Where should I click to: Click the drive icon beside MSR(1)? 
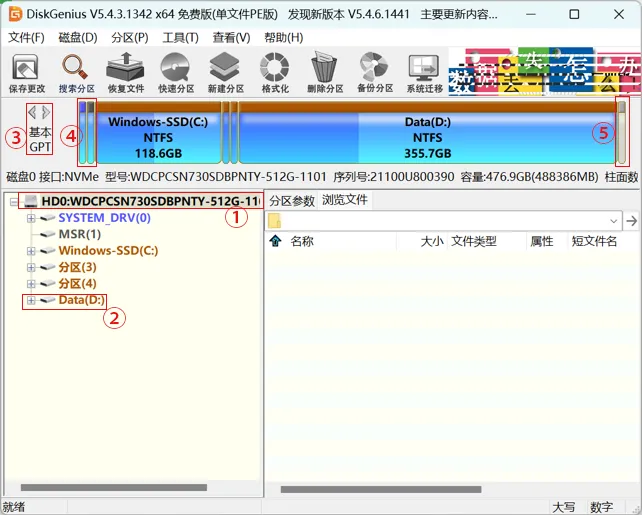(48, 234)
